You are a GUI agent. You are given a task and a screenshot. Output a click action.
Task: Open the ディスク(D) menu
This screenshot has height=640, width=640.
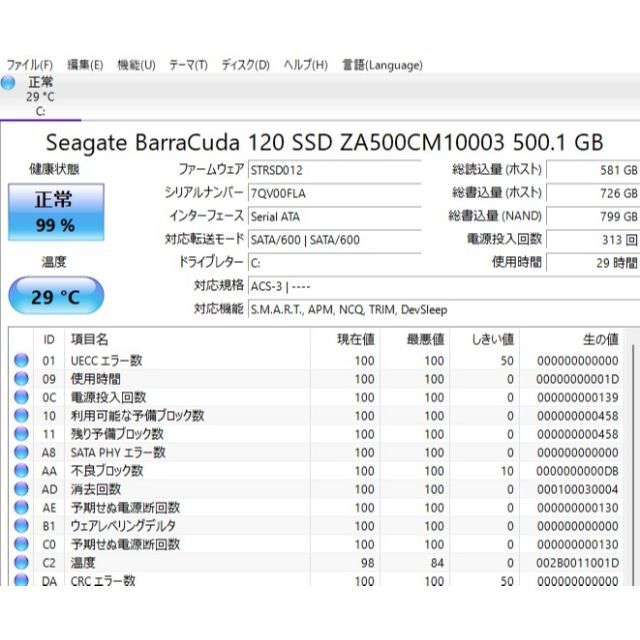(245, 65)
